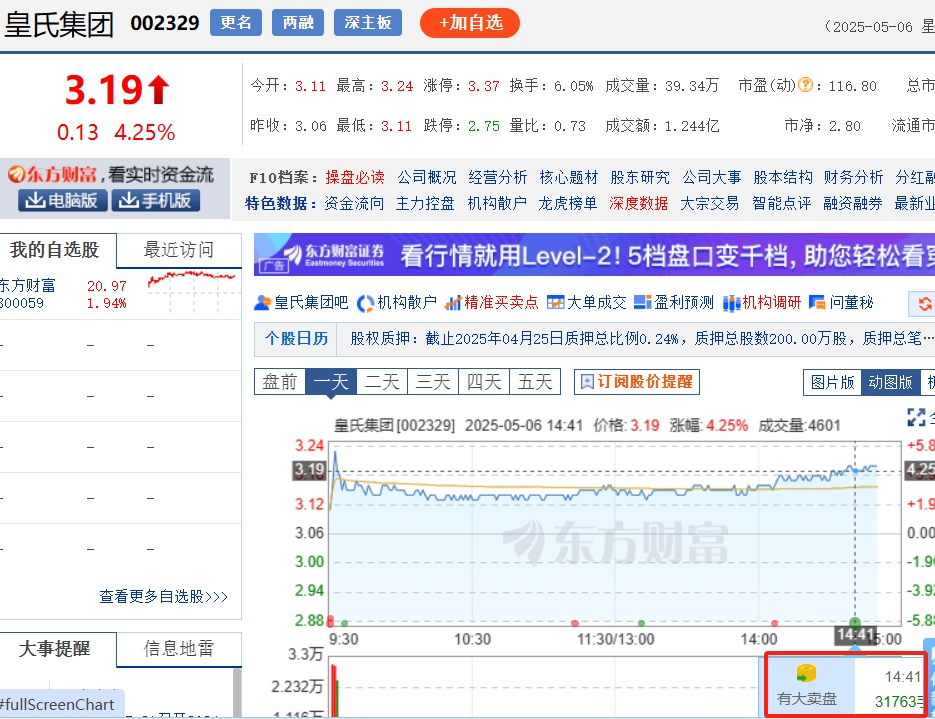
Task: Click the 皇氏集团吧 person icon
Action: [x=262, y=303]
